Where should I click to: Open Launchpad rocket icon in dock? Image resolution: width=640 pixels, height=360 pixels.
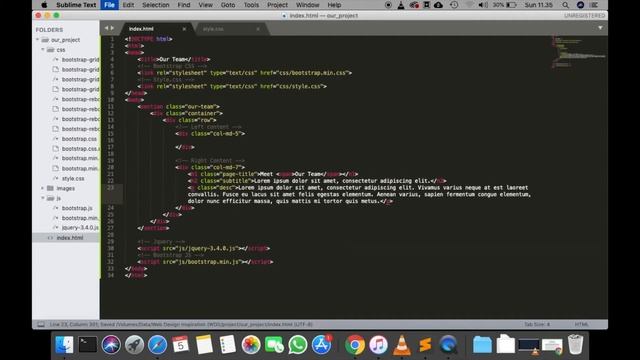(134, 345)
